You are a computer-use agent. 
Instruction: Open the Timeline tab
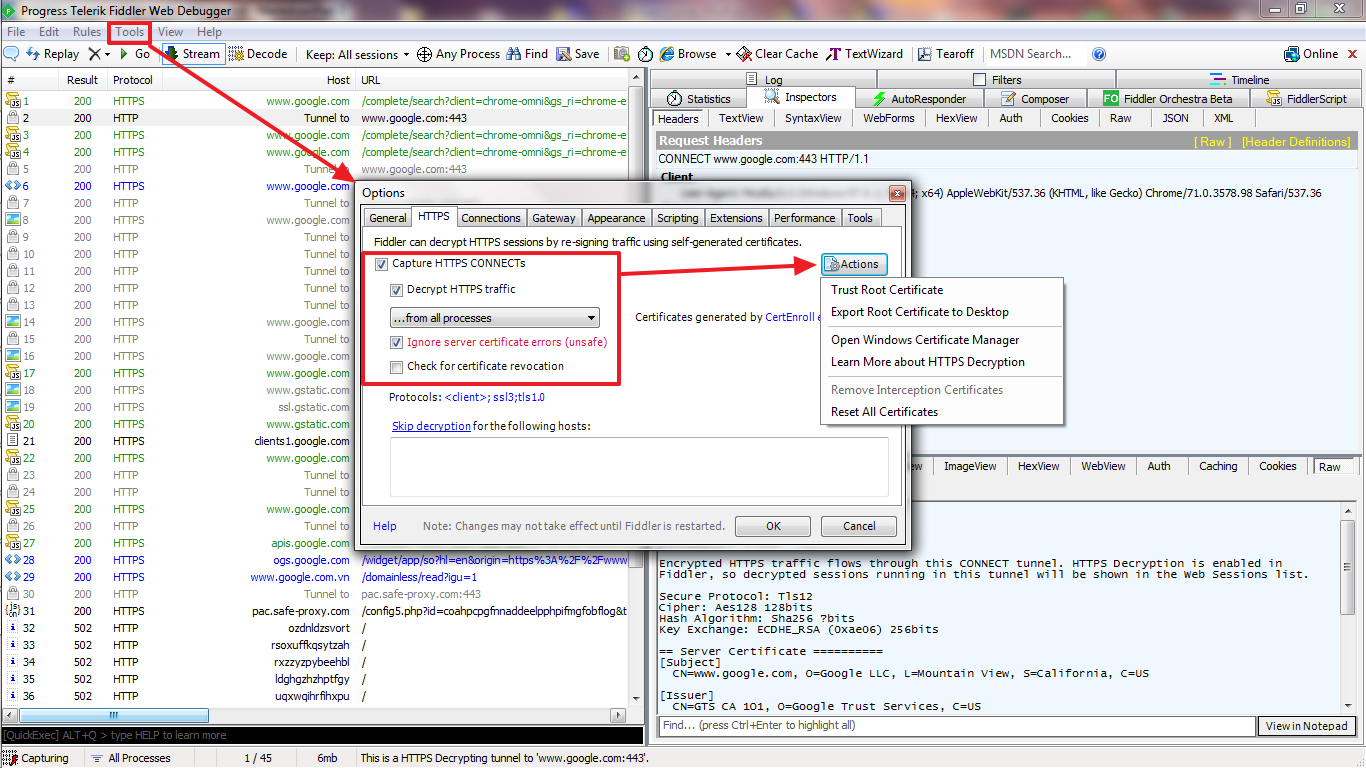click(x=1240, y=80)
